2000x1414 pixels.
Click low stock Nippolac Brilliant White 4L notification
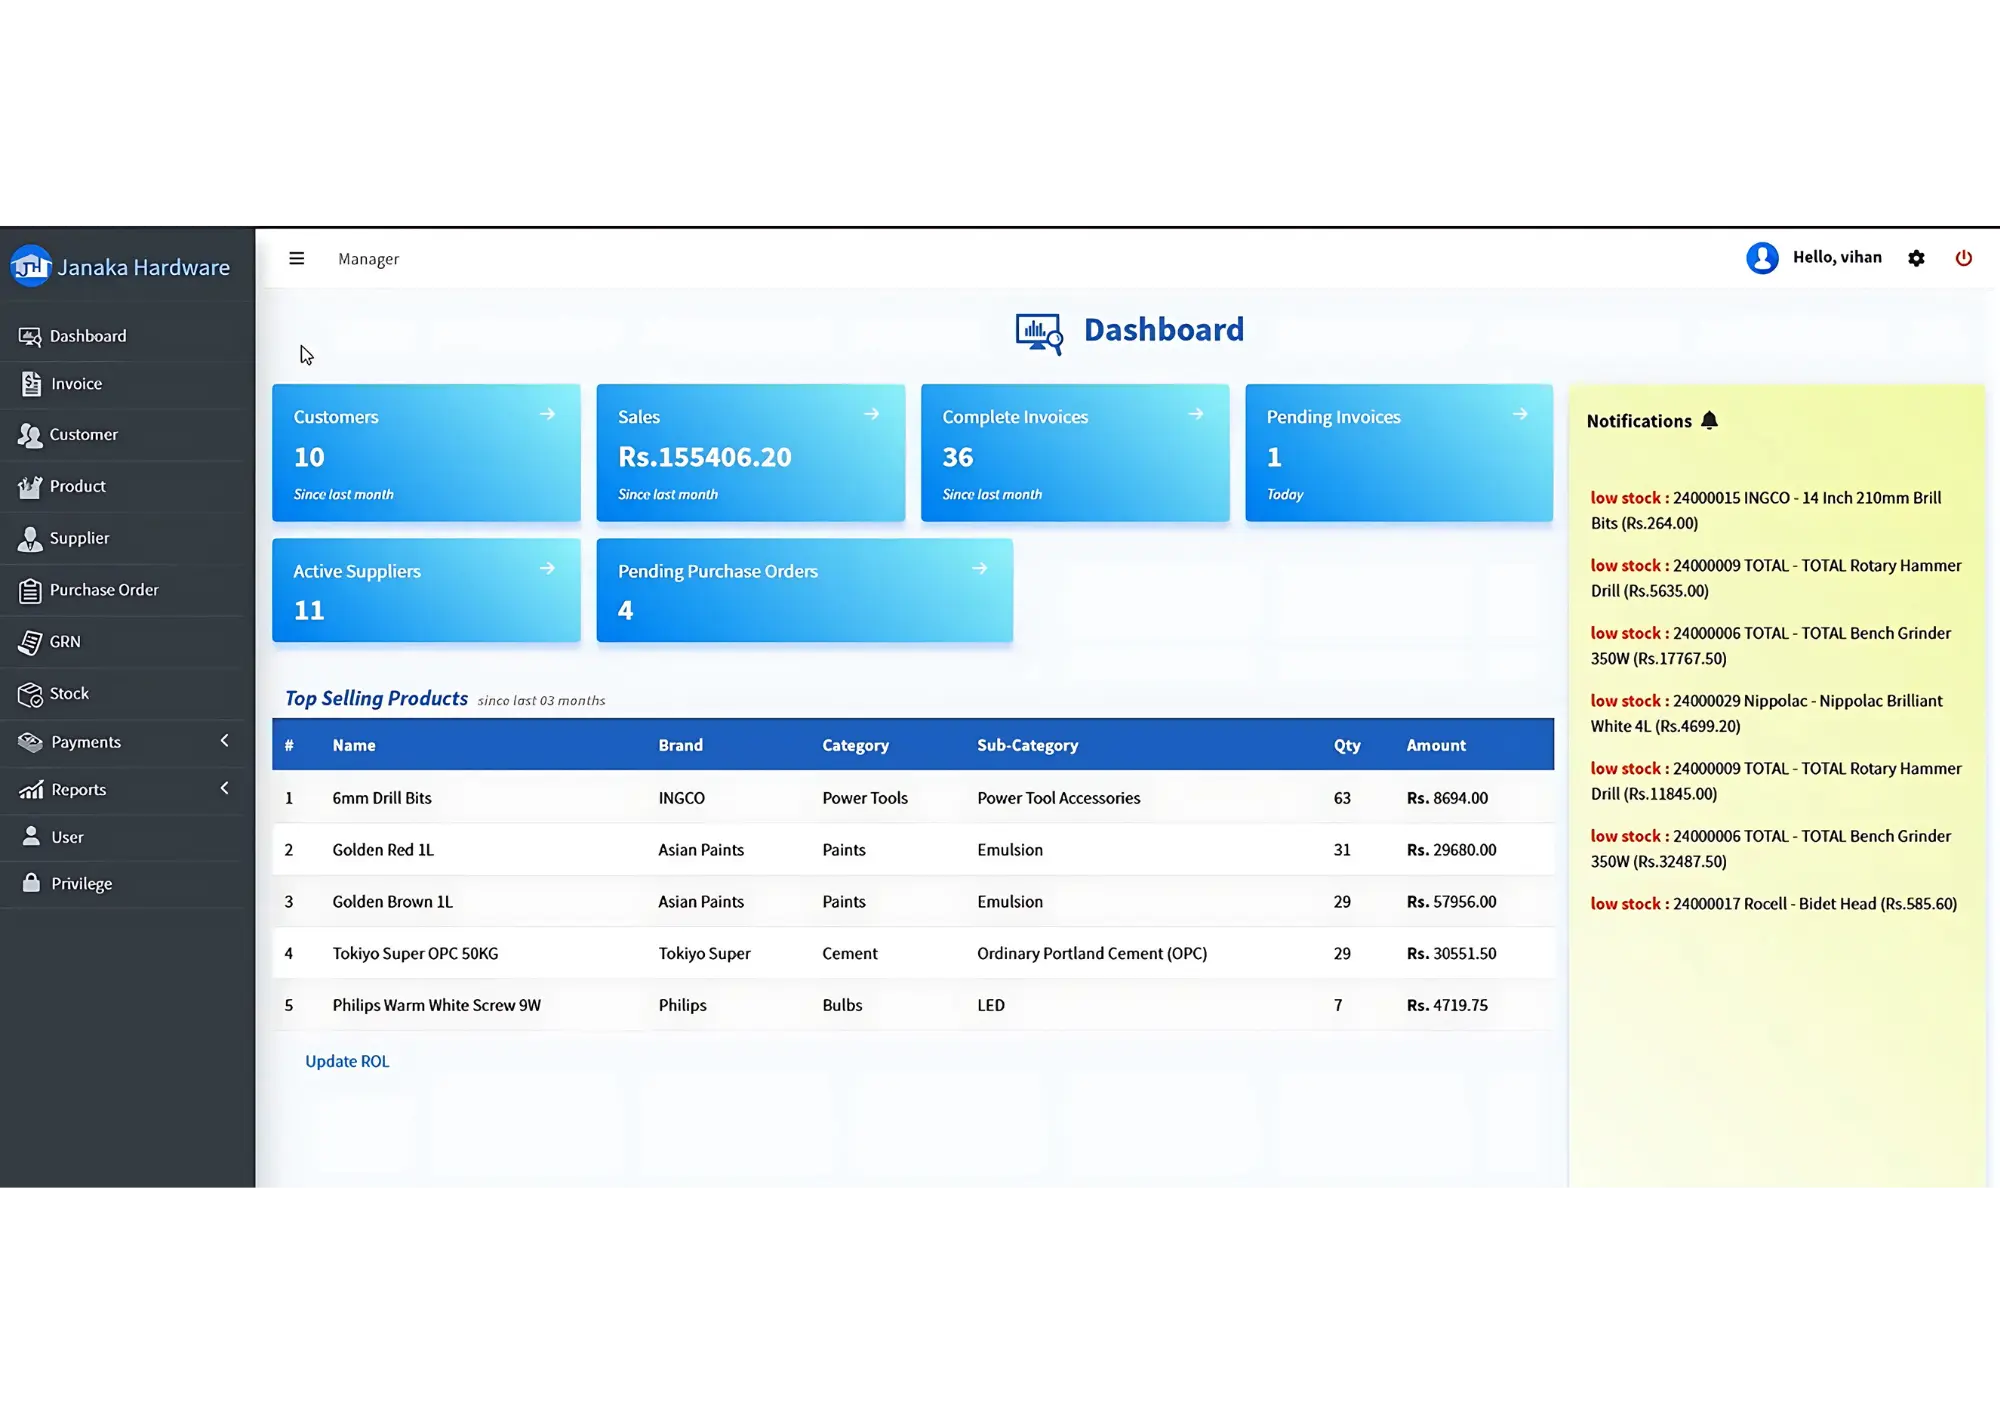[x=1766, y=713]
